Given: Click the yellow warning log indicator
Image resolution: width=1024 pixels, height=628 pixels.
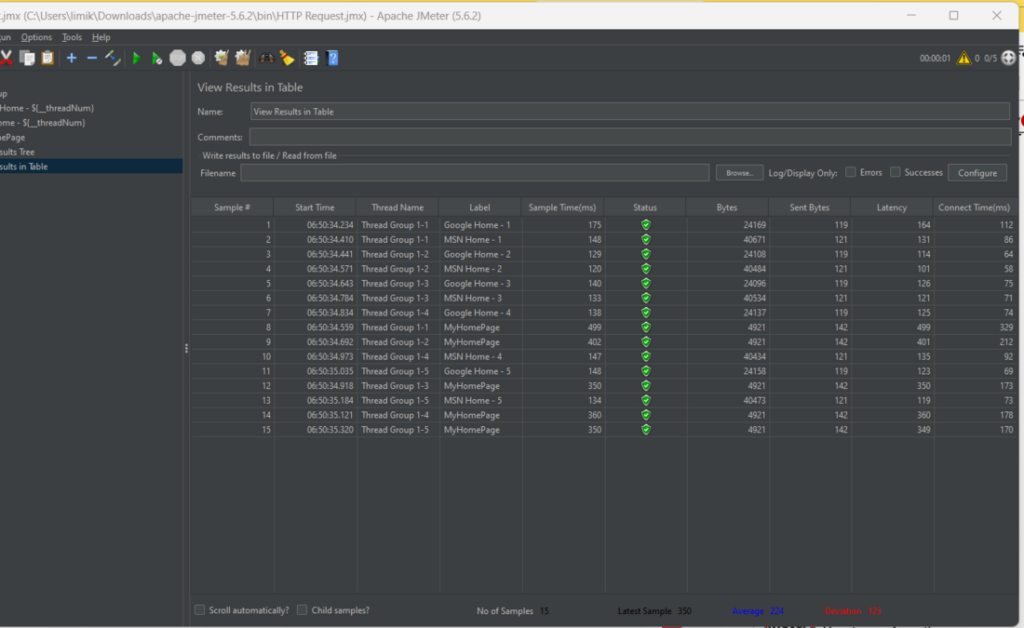Looking at the screenshot, I should point(963,58).
